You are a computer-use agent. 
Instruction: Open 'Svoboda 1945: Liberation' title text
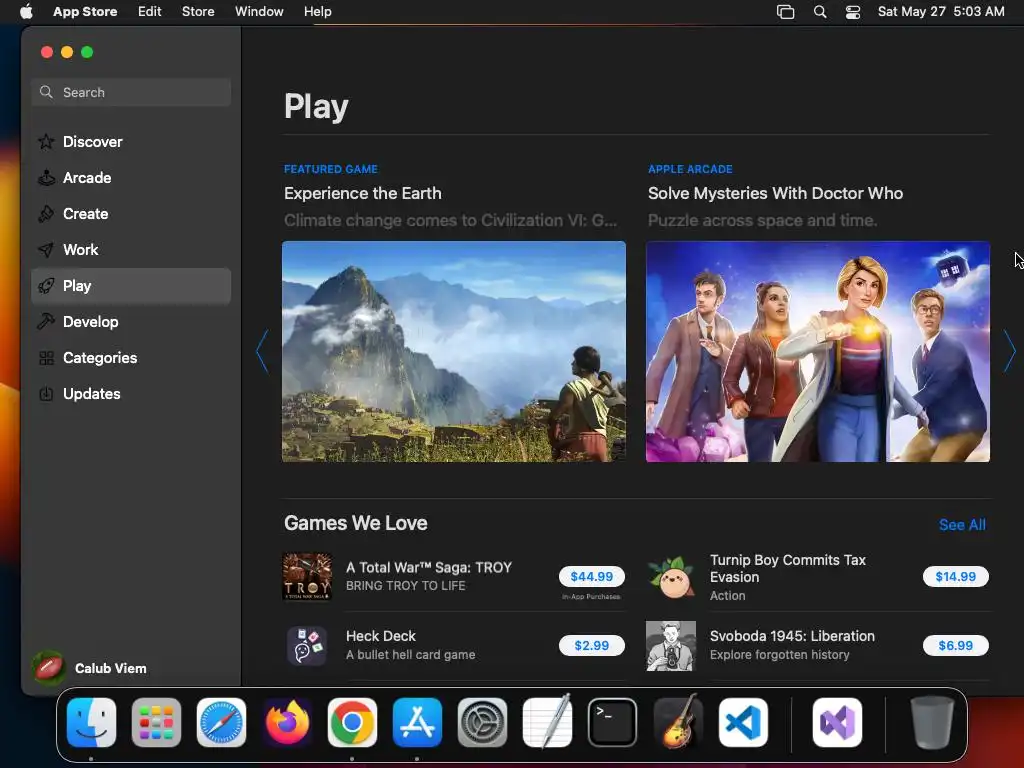[792, 636]
